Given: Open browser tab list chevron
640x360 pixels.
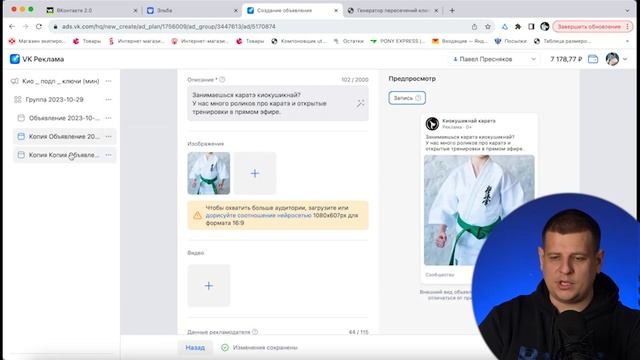Looking at the screenshot, I should click(x=627, y=11).
